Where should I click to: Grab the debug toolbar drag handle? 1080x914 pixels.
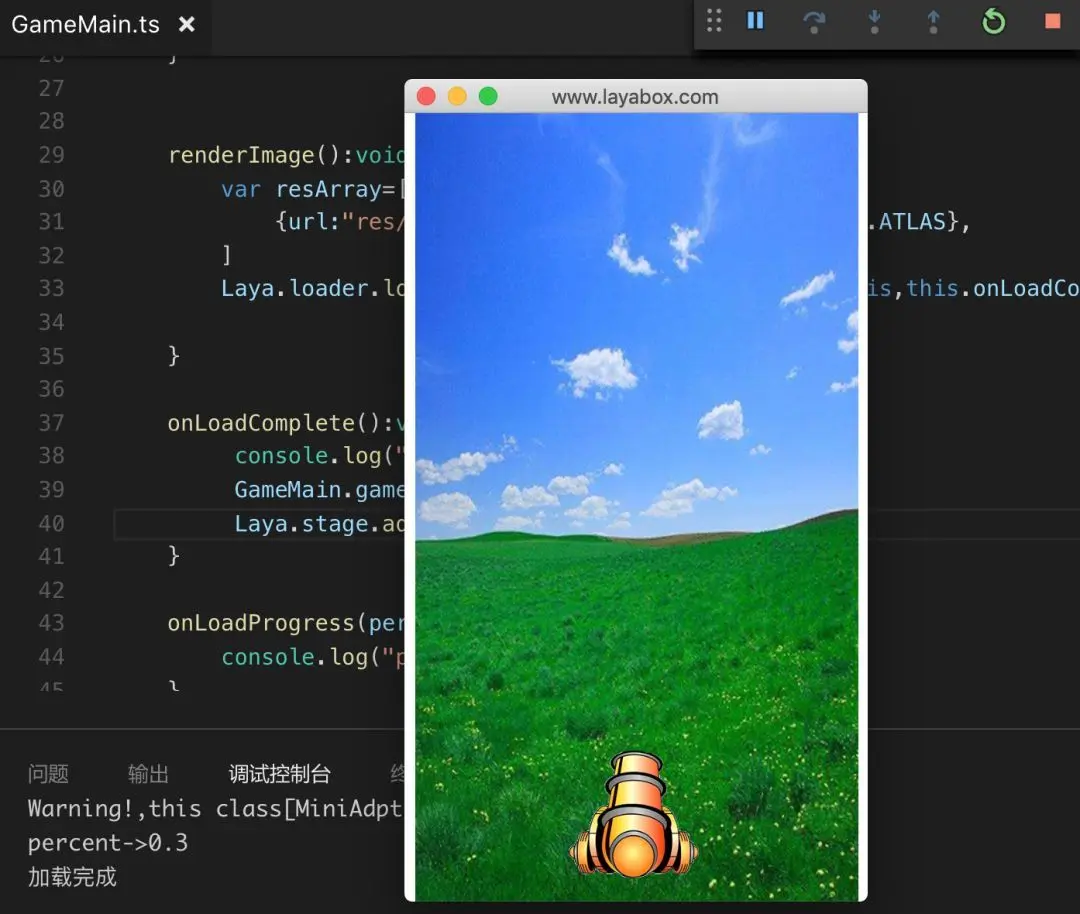[x=714, y=21]
